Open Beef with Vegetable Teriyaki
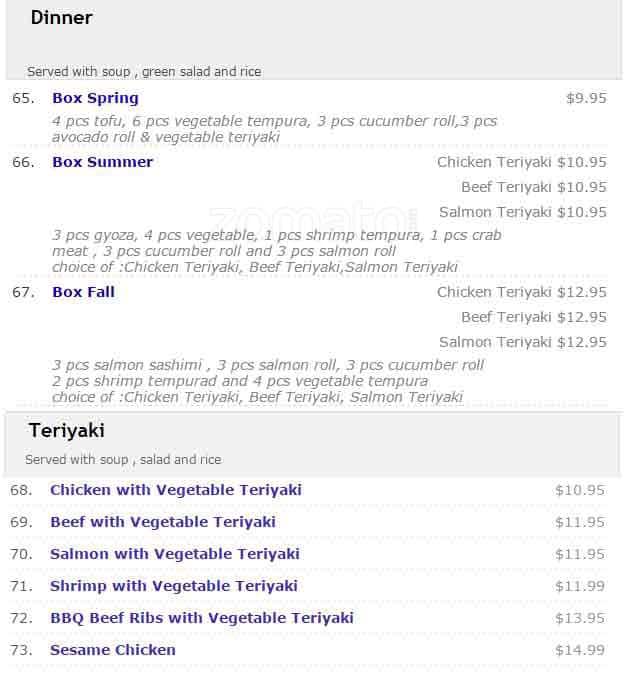This screenshot has width=627, height=673. (162, 522)
